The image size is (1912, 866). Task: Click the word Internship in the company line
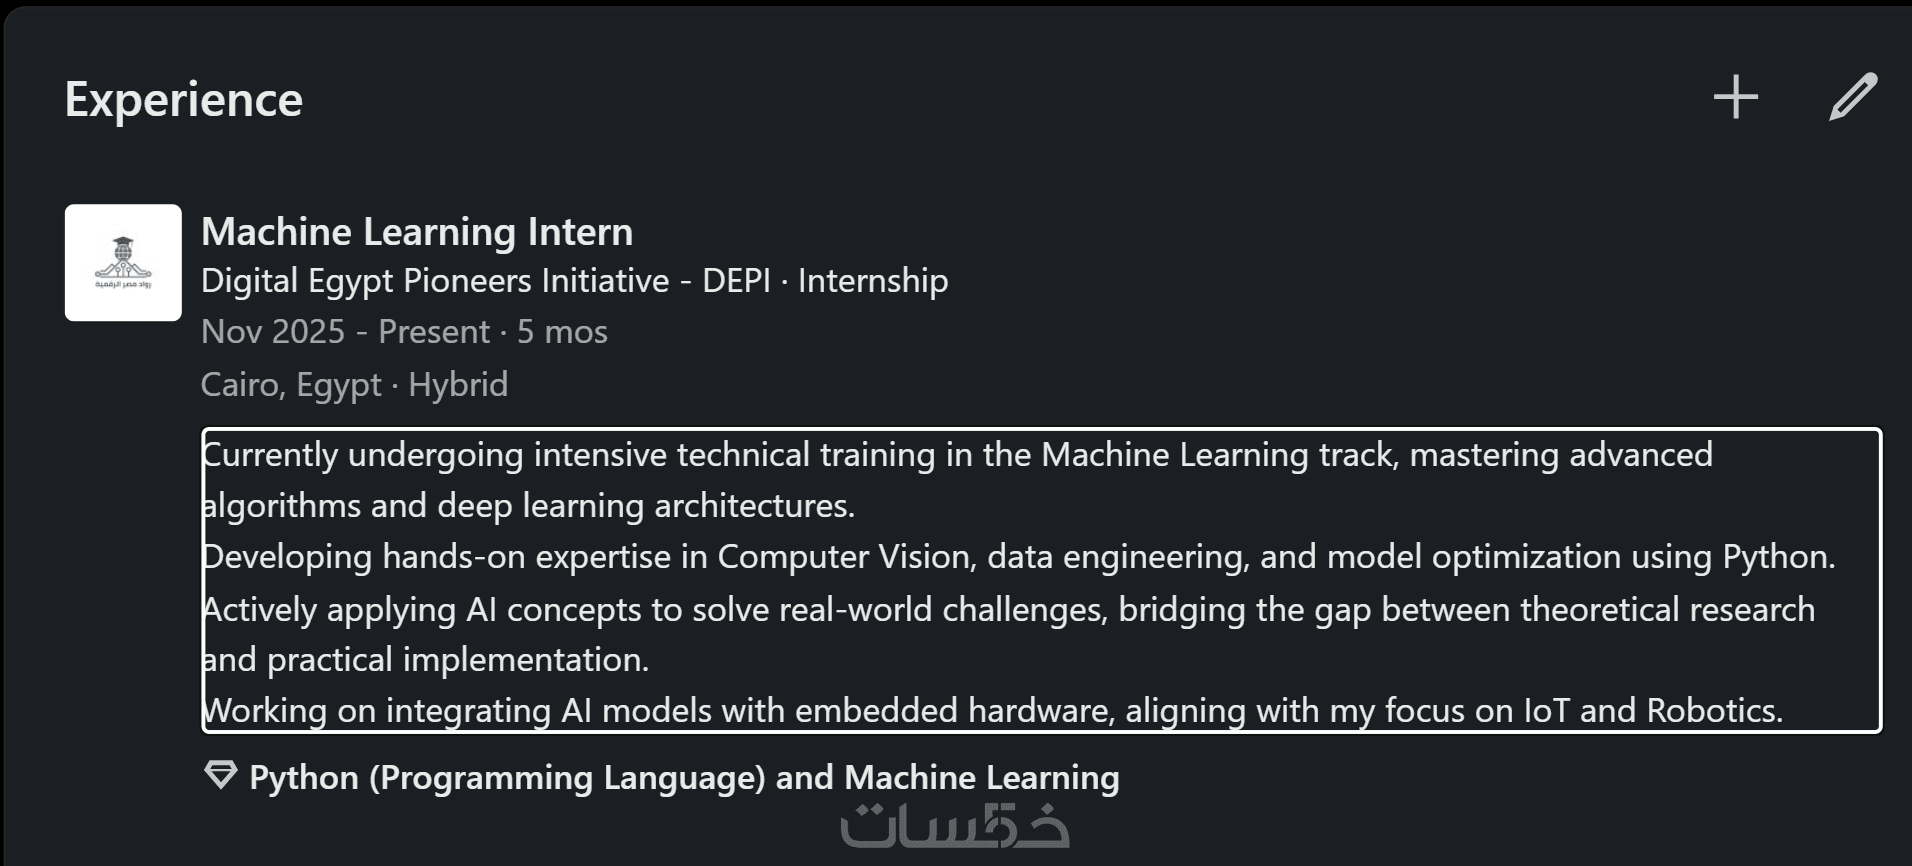pos(873,281)
